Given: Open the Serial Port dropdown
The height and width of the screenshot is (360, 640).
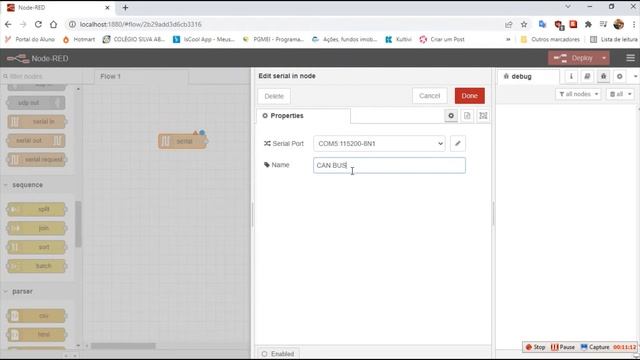Looking at the screenshot, I should 379,144.
